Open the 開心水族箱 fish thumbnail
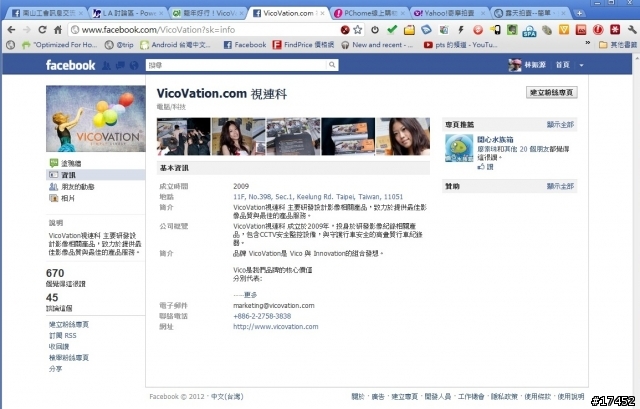Image resolution: width=640 pixels, height=409 pixels. click(x=459, y=148)
